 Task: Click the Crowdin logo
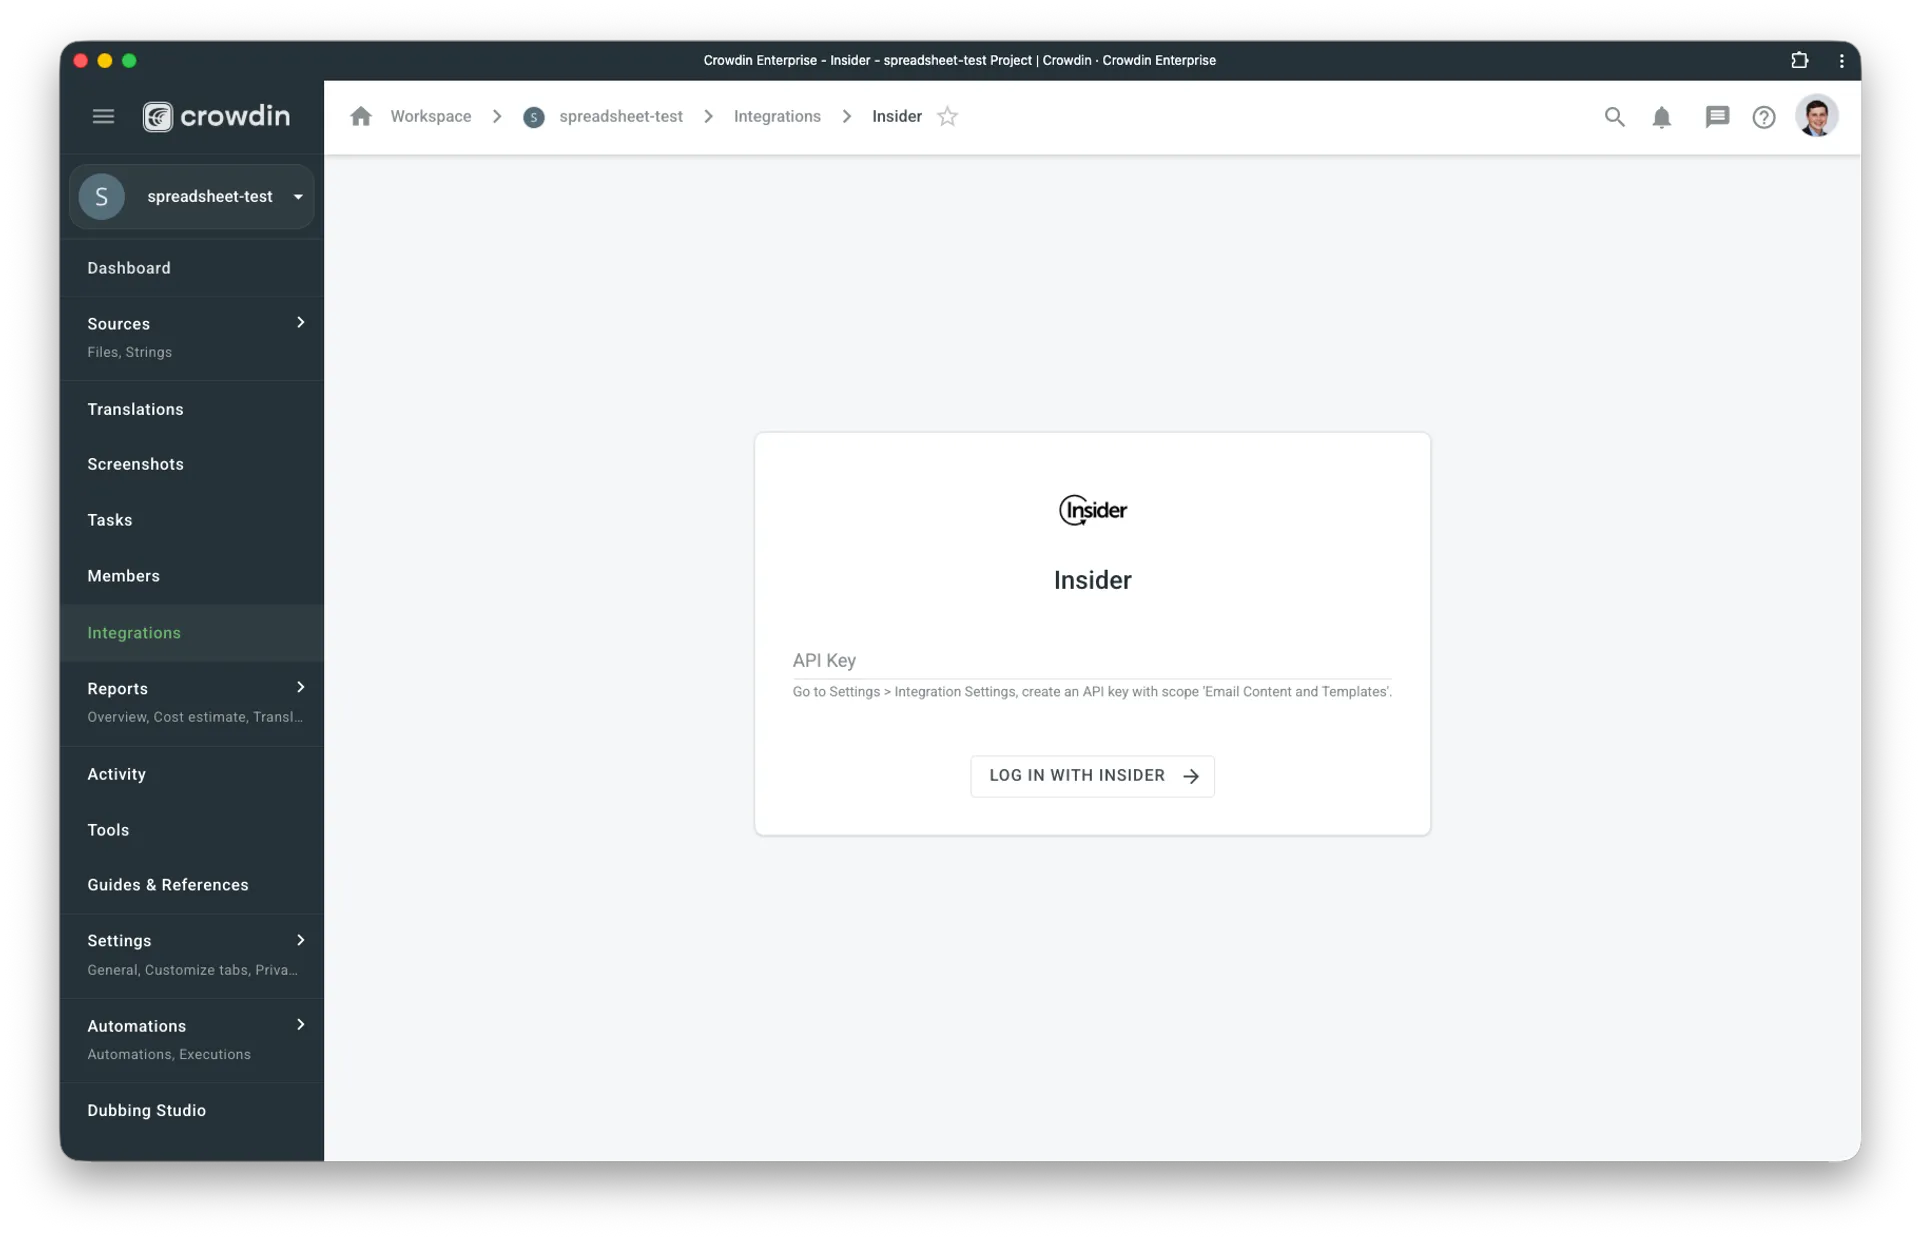[x=216, y=116]
